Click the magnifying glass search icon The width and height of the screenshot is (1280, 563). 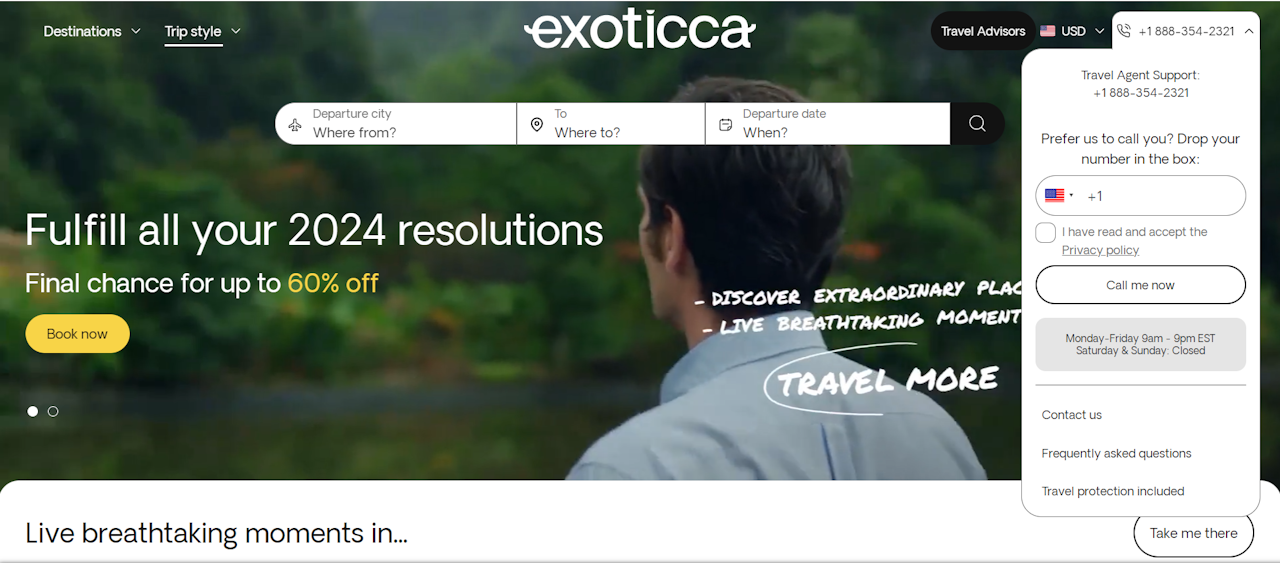click(x=977, y=123)
